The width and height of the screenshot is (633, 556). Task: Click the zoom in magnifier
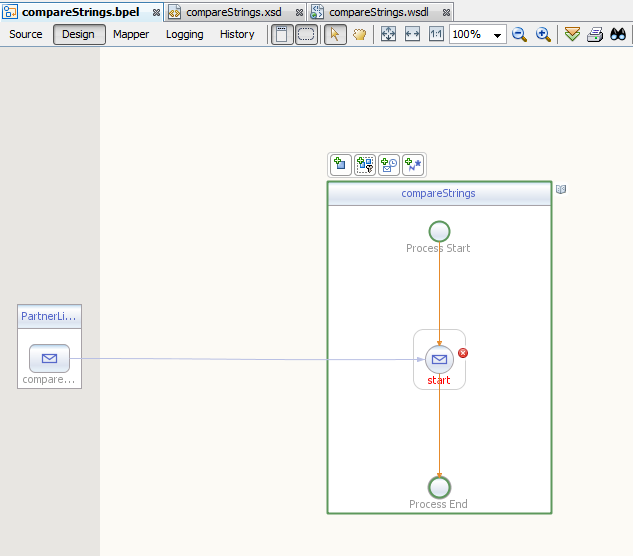pyautogui.click(x=543, y=34)
